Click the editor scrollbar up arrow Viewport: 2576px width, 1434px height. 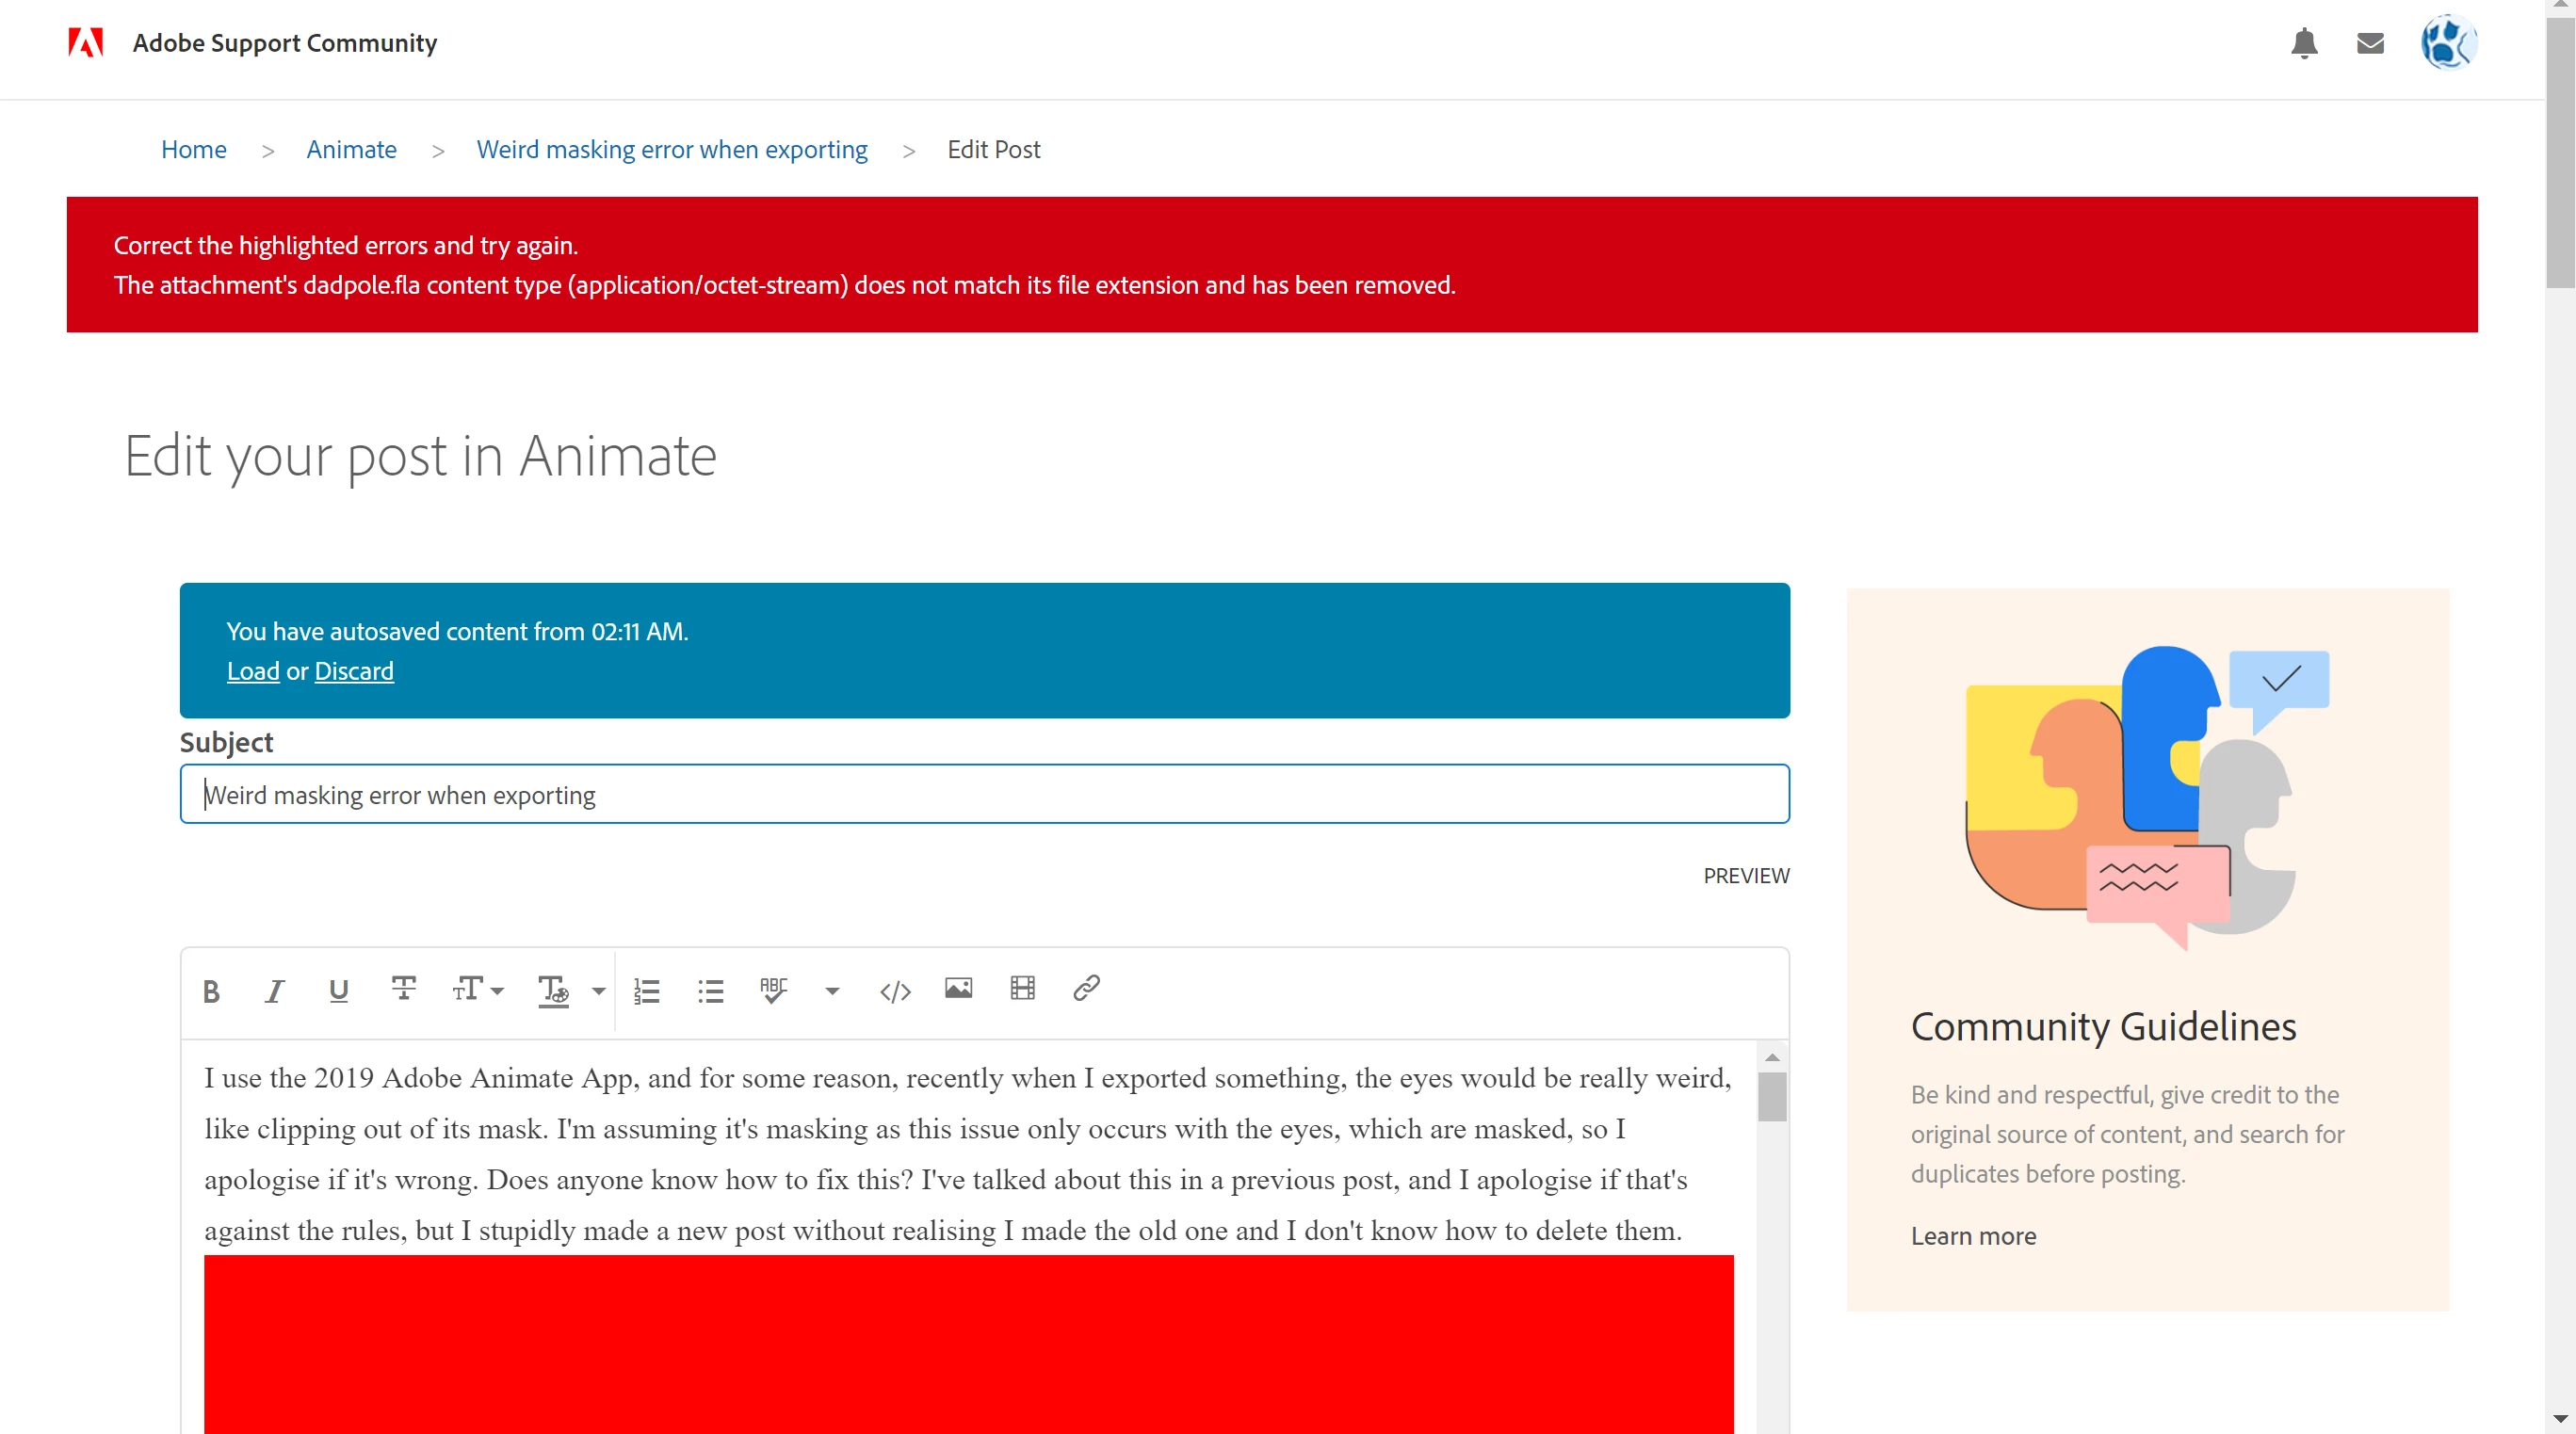point(1771,1057)
